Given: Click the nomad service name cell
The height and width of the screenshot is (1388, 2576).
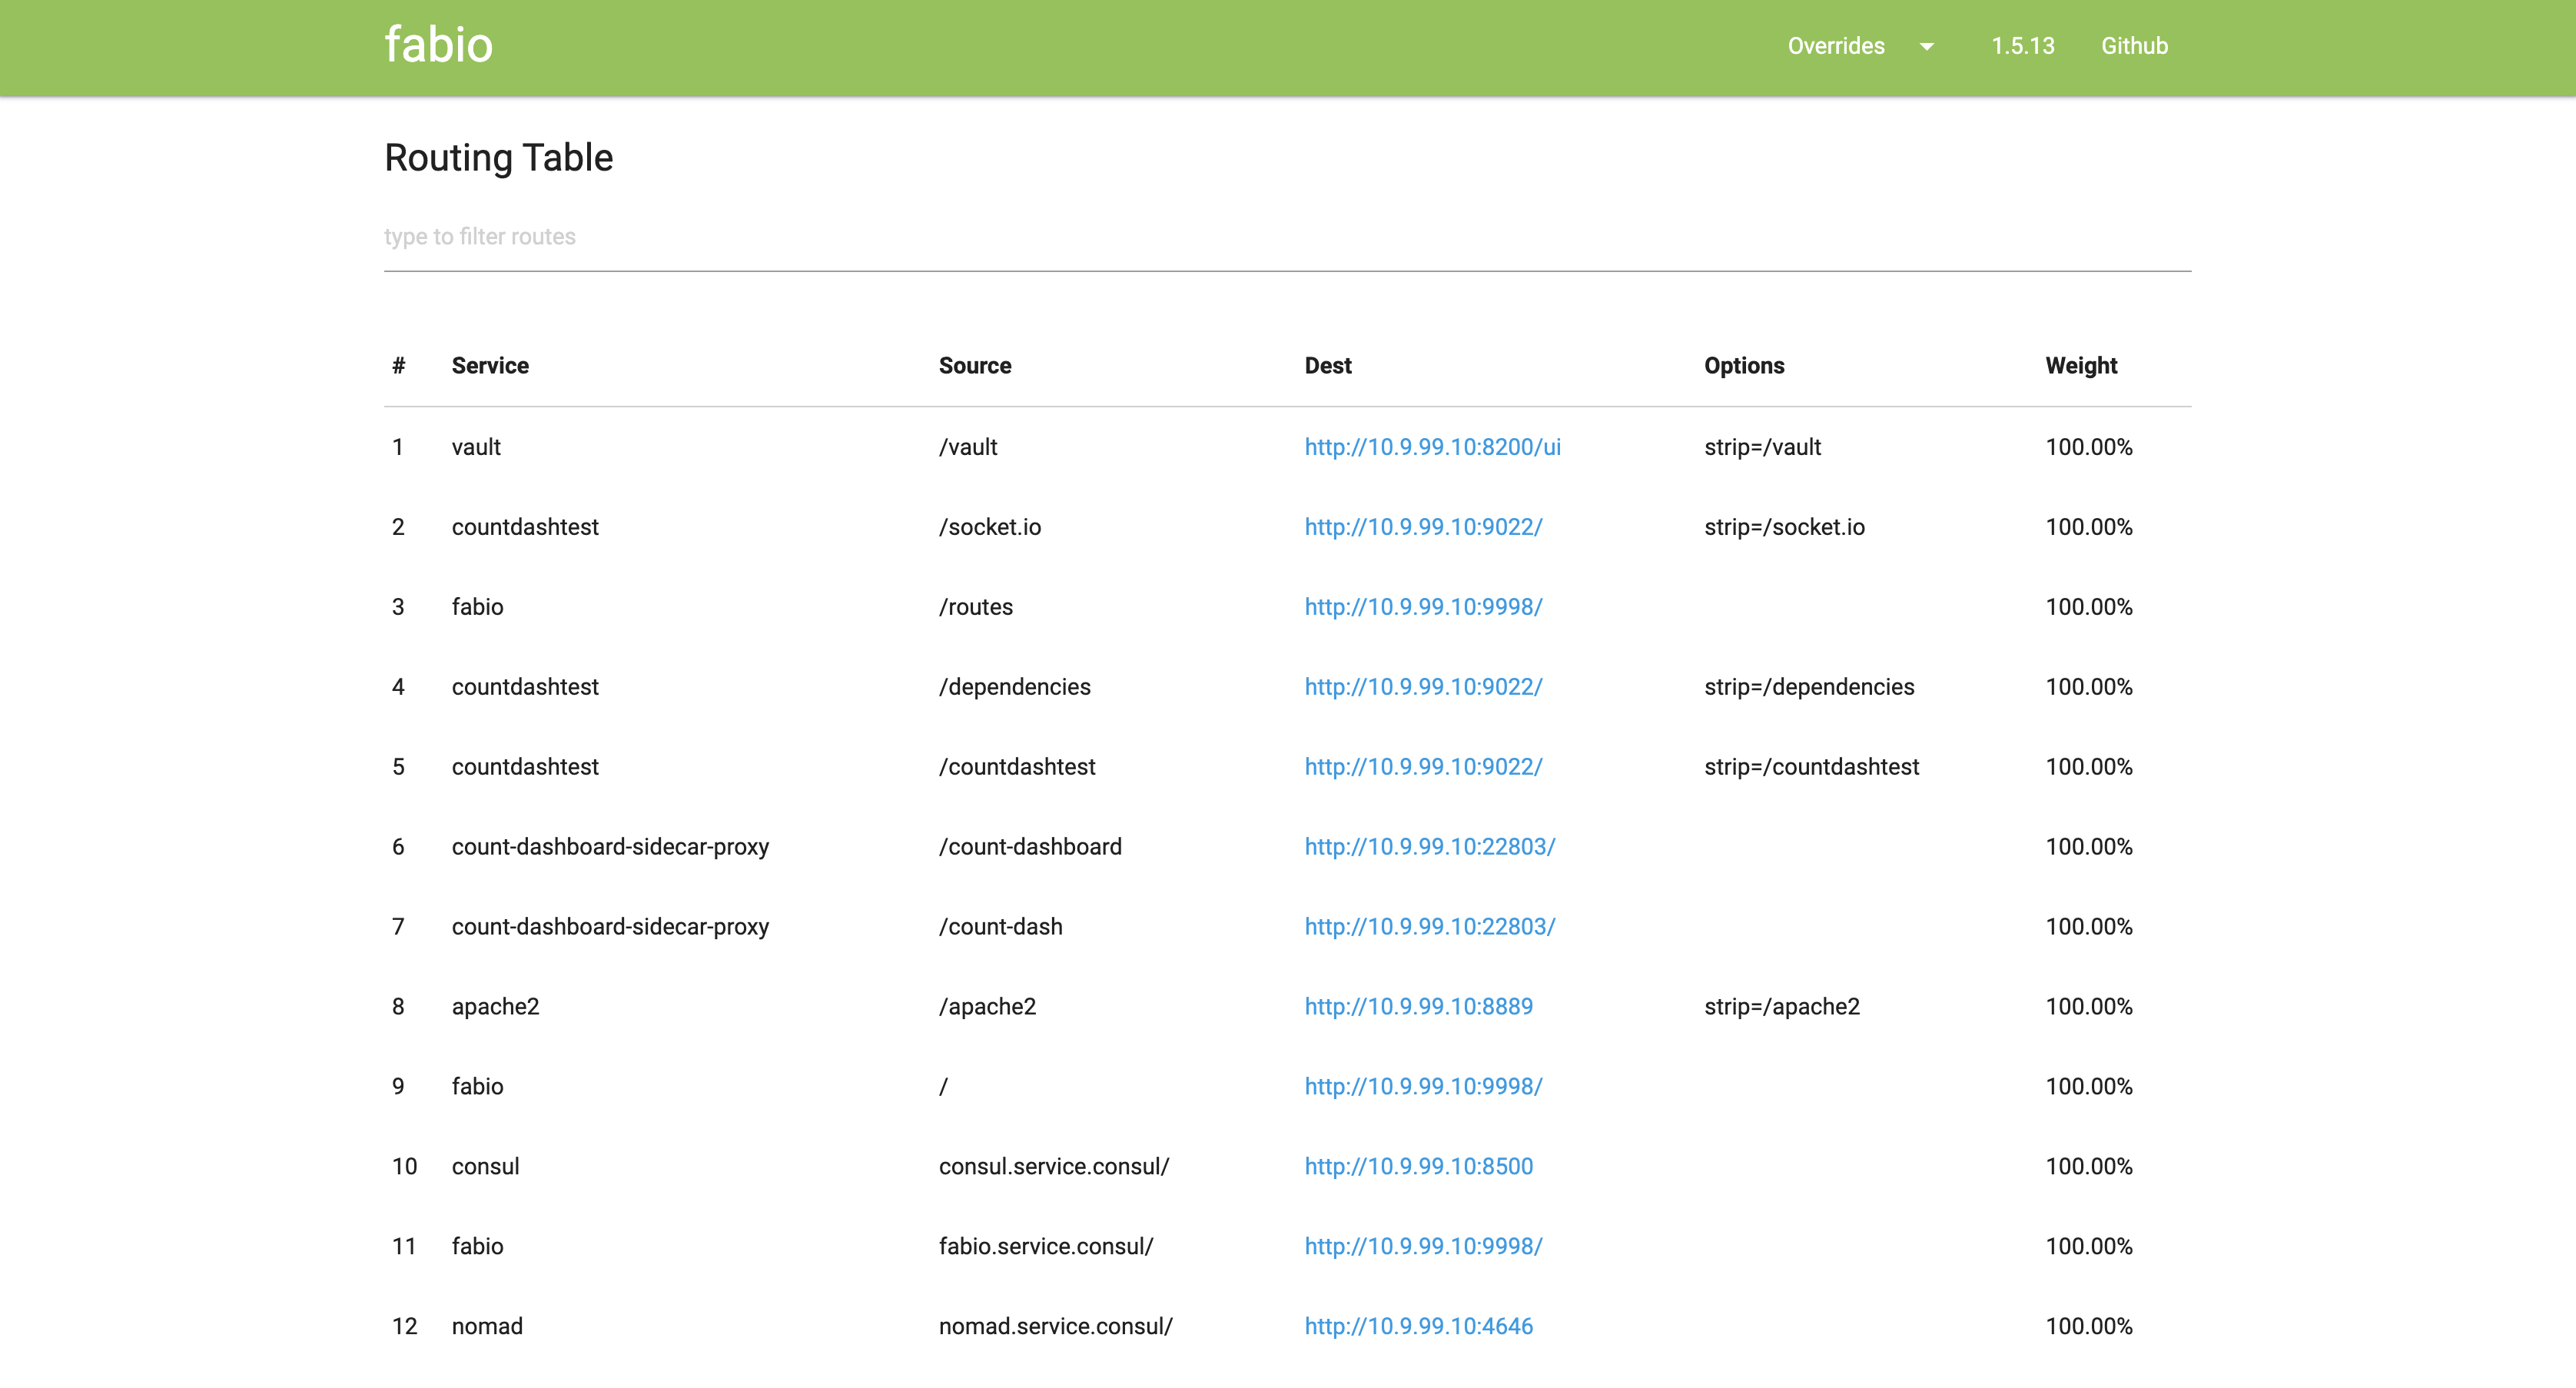Looking at the screenshot, I should (487, 1327).
